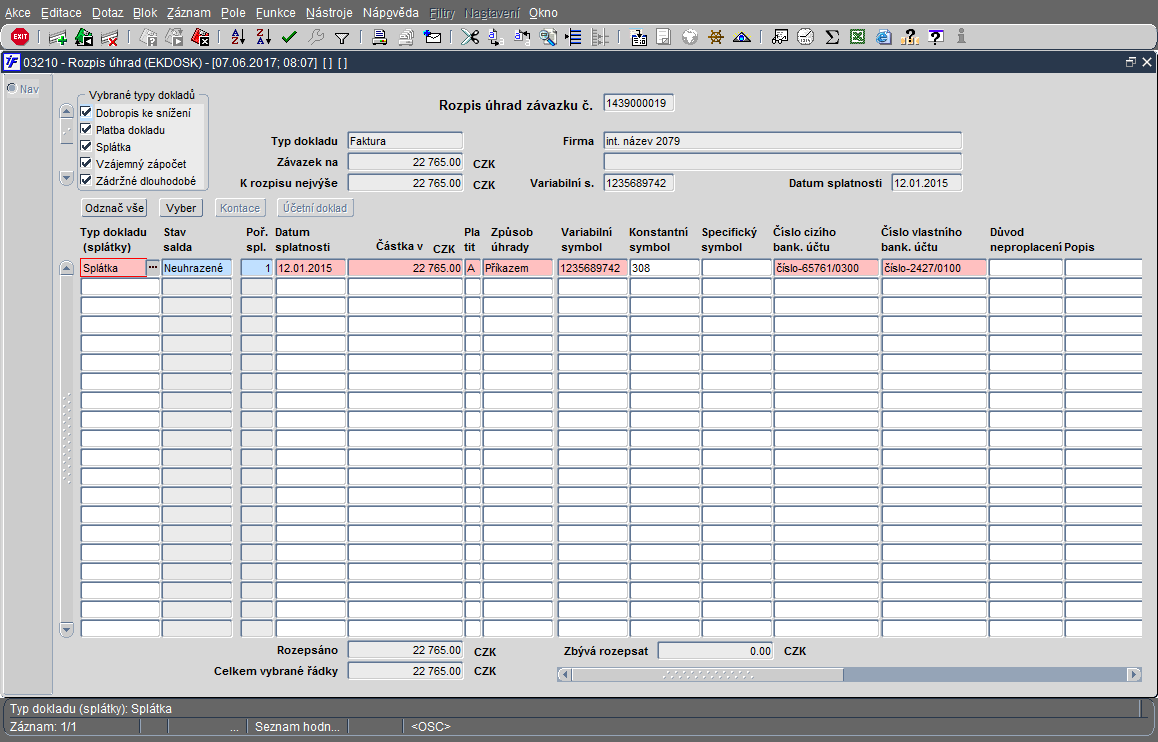Open the Nápověda menu
Viewport: 1158px width, 742px height.
point(391,13)
